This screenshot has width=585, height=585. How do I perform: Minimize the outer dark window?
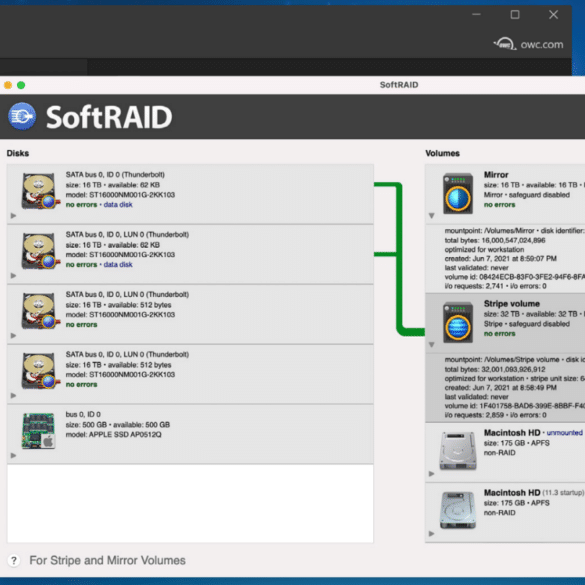[x=476, y=15]
